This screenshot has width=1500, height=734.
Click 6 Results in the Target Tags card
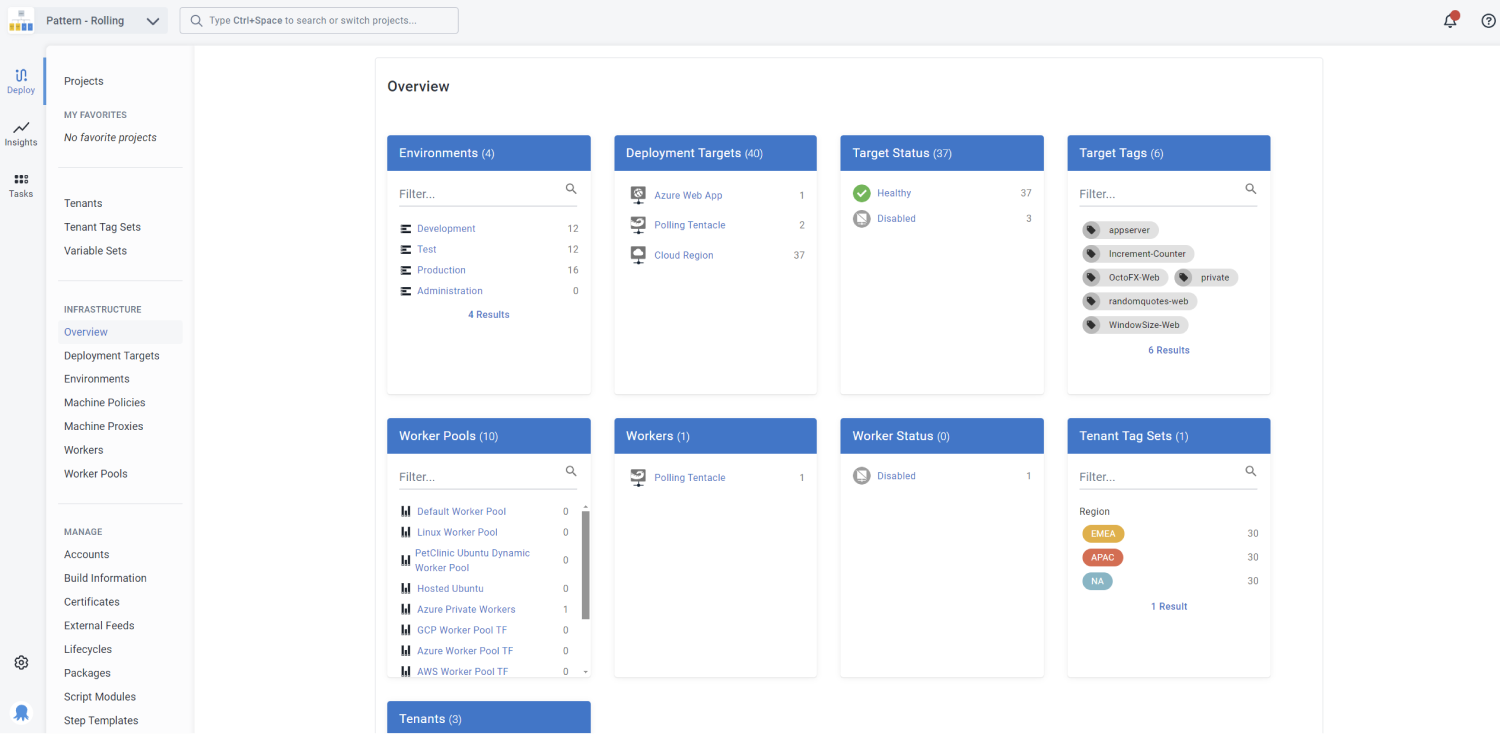[x=1168, y=349]
